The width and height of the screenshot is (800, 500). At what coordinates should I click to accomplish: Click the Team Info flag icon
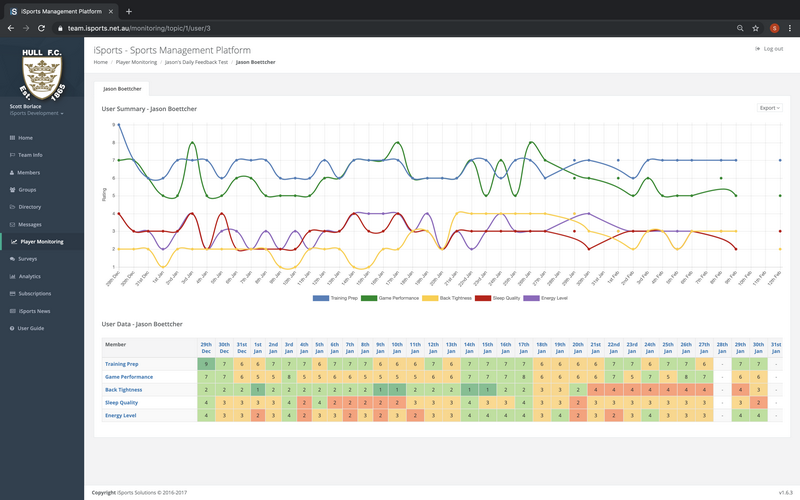pyautogui.click(x=12, y=155)
